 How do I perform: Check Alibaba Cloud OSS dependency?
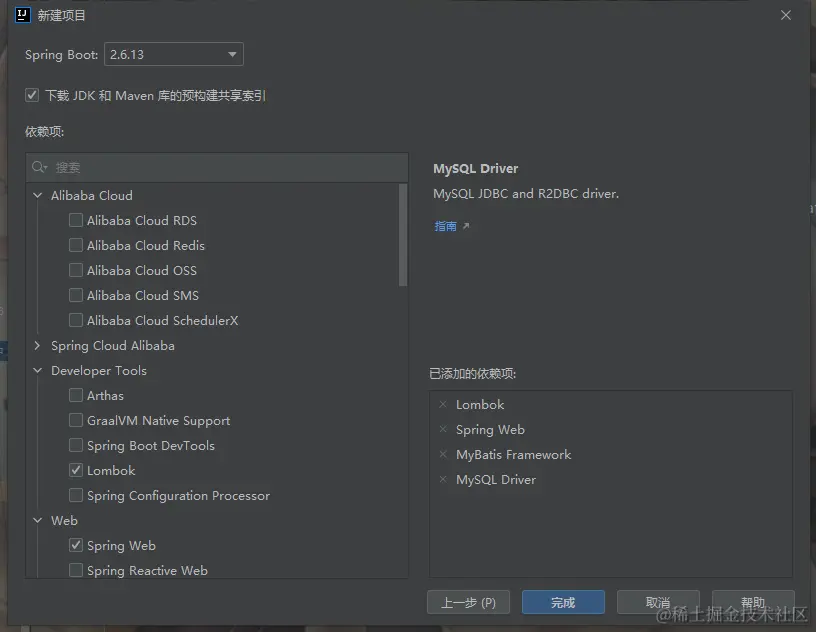pos(76,270)
